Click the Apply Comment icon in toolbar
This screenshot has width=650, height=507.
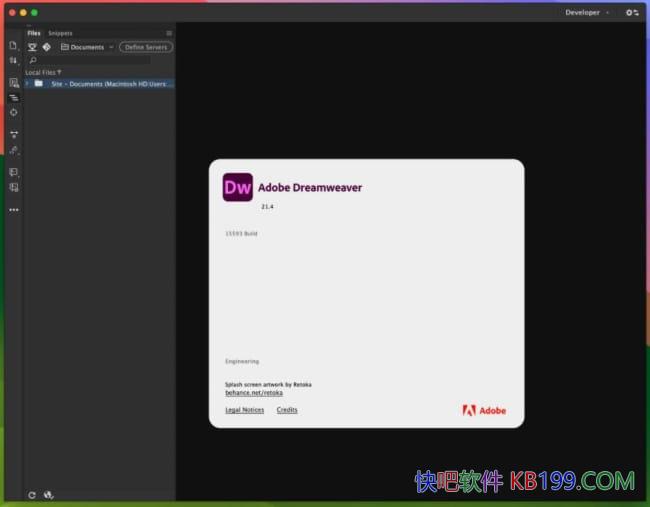[x=13, y=172]
